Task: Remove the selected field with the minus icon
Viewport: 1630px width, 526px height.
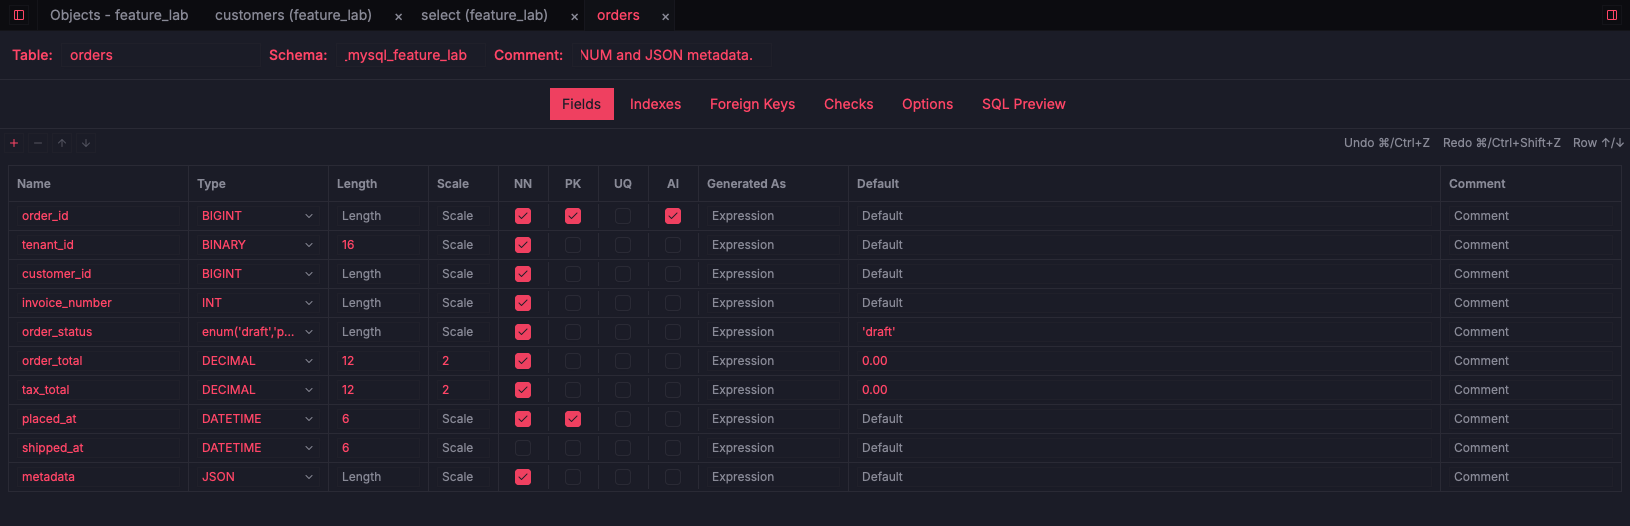Action: [x=38, y=143]
